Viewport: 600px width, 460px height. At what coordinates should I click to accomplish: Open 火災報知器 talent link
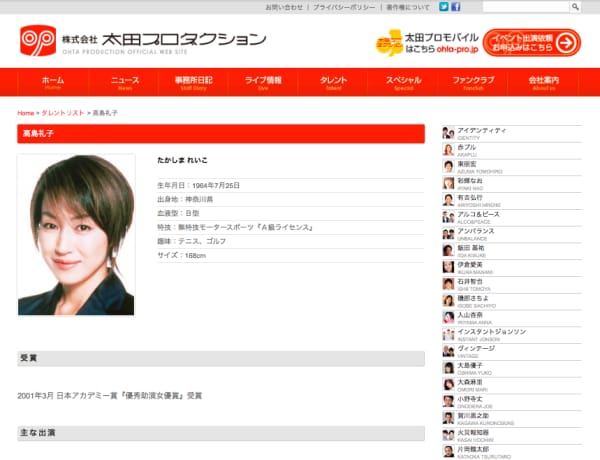(473, 432)
